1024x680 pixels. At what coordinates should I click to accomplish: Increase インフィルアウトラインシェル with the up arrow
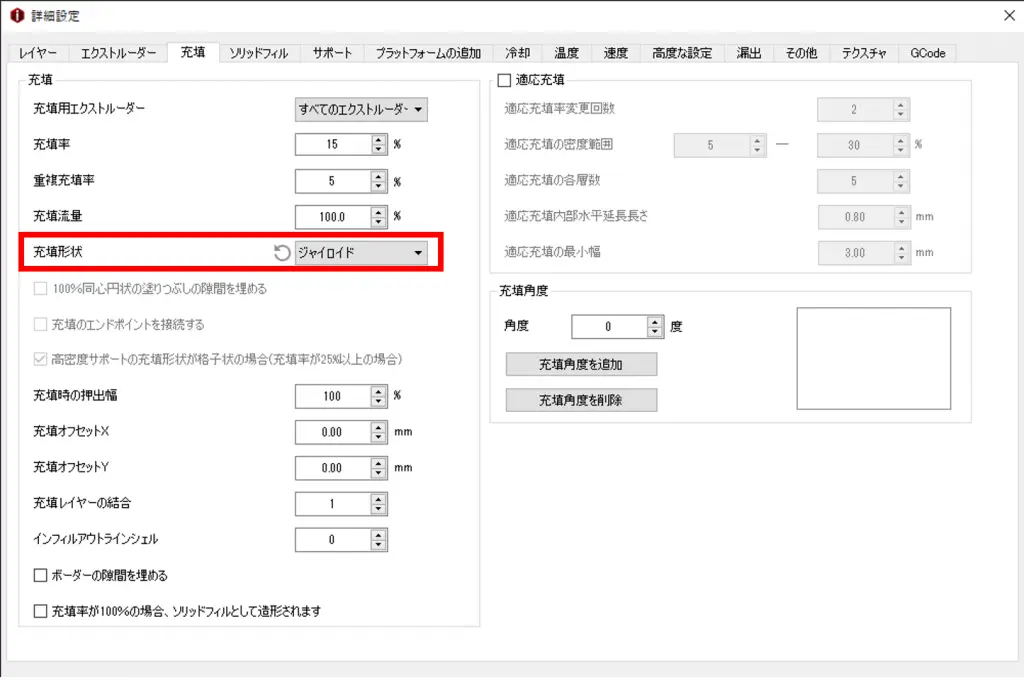(378, 535)
